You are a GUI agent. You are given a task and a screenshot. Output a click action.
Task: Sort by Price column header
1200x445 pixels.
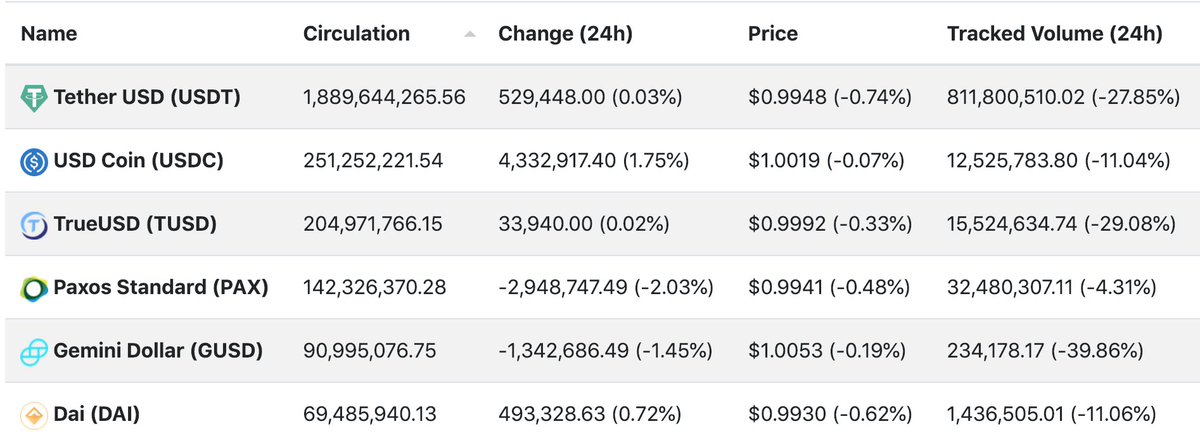[x=773, y=33]
